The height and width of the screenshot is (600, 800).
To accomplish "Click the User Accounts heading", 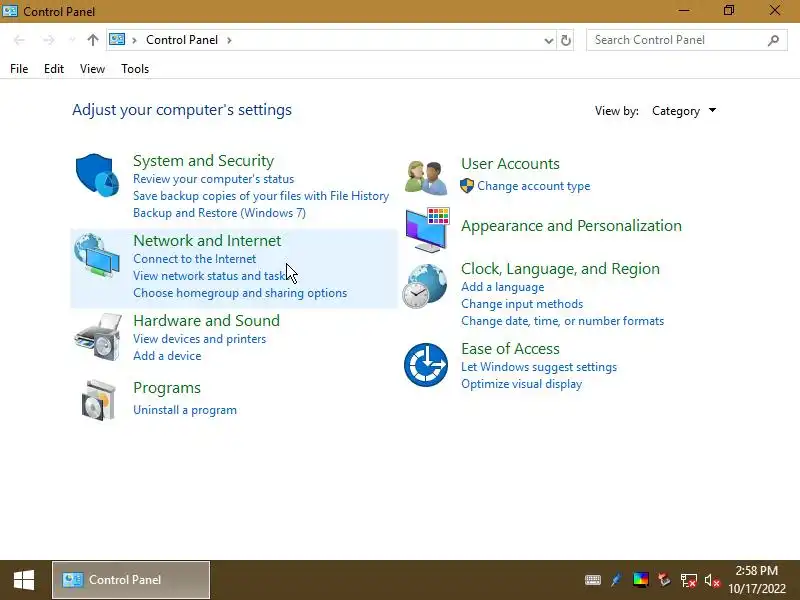I will (510, 164).
